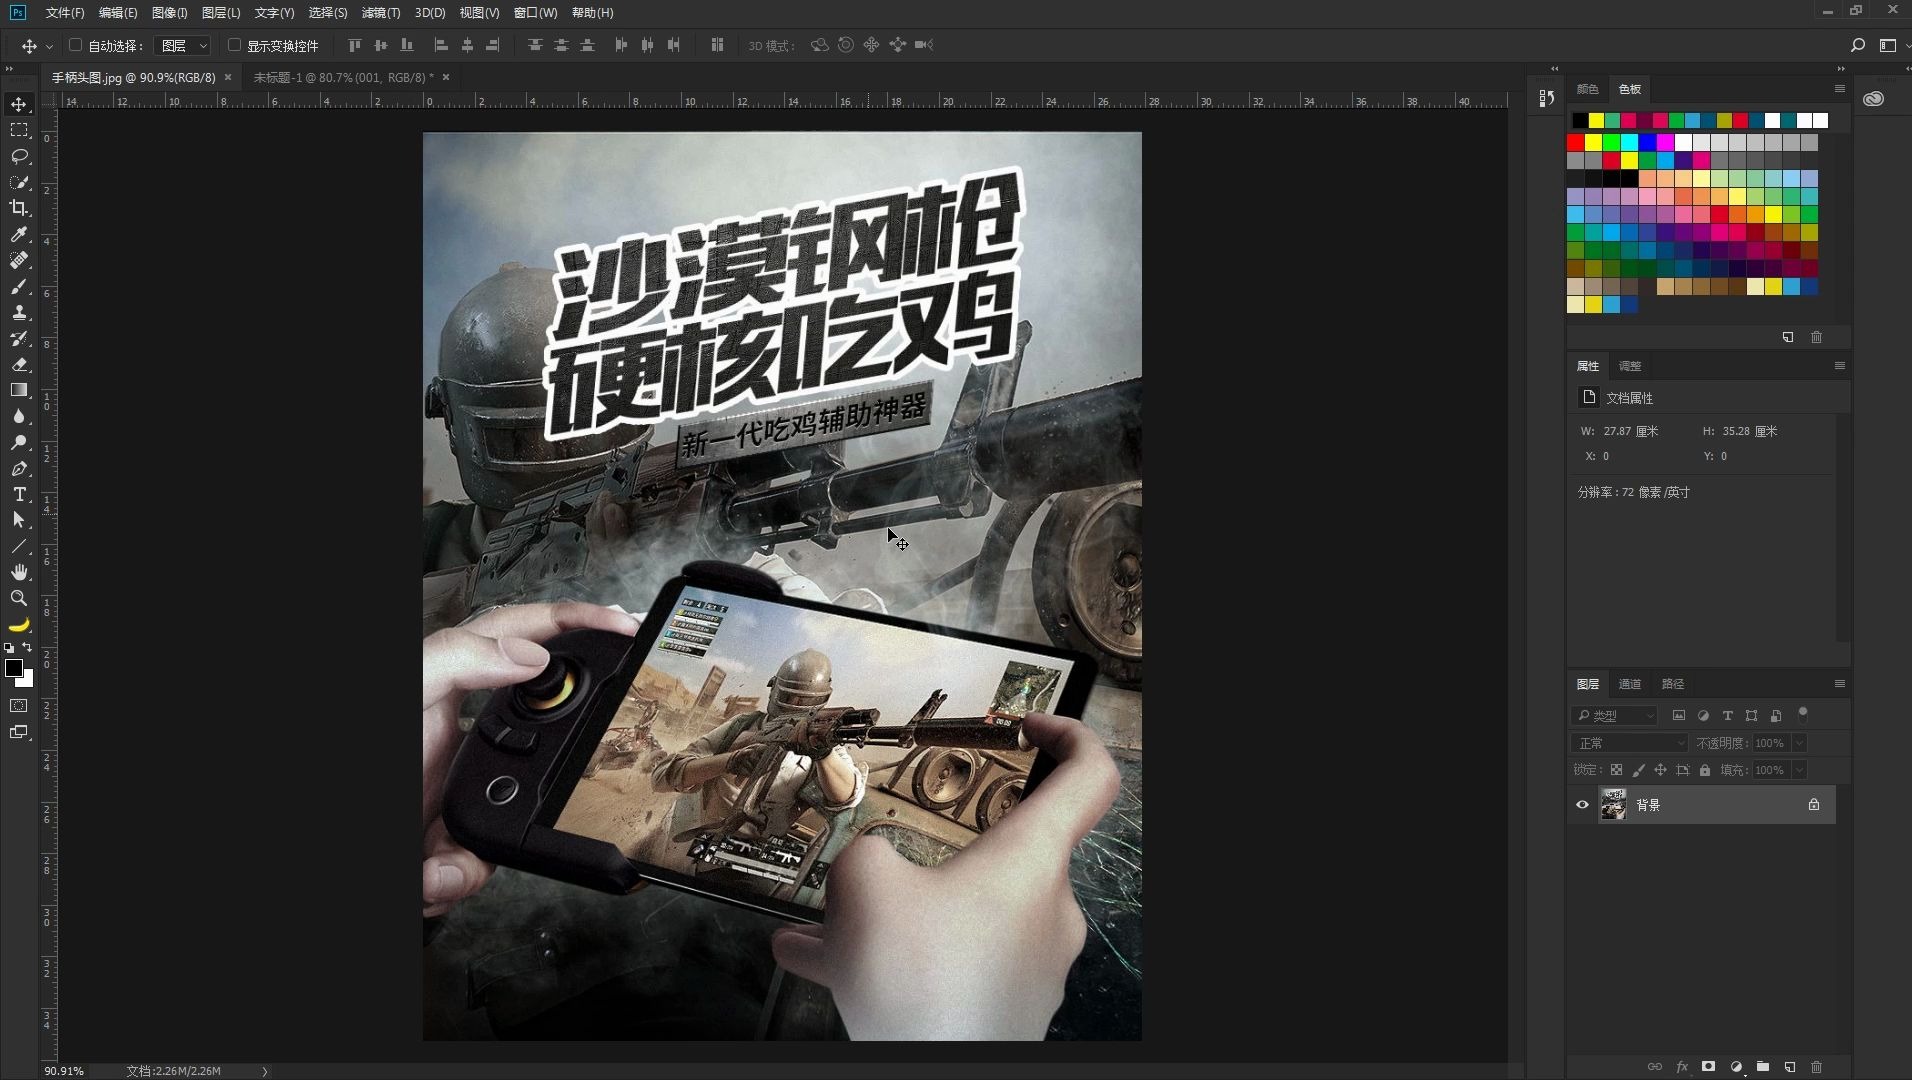Open the Layers panel menu
Screen dimensions: 1912x1080
[x=1839, y=684]
